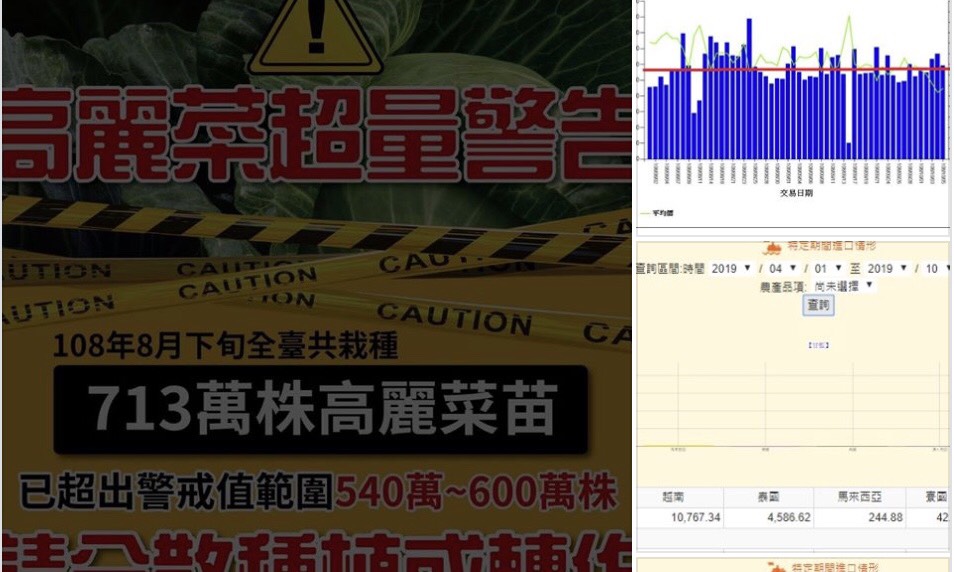This screenshot has height=572, width=954.
Task: Click the red 540萬~600萬株 text
Action: coord(476,492)
